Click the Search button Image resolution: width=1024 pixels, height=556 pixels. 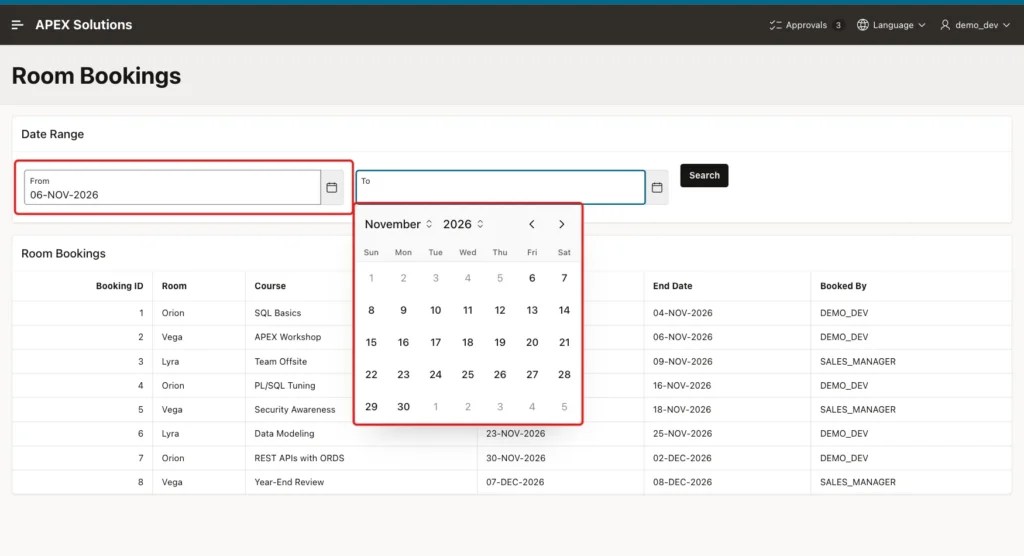(x=704, y=175)
